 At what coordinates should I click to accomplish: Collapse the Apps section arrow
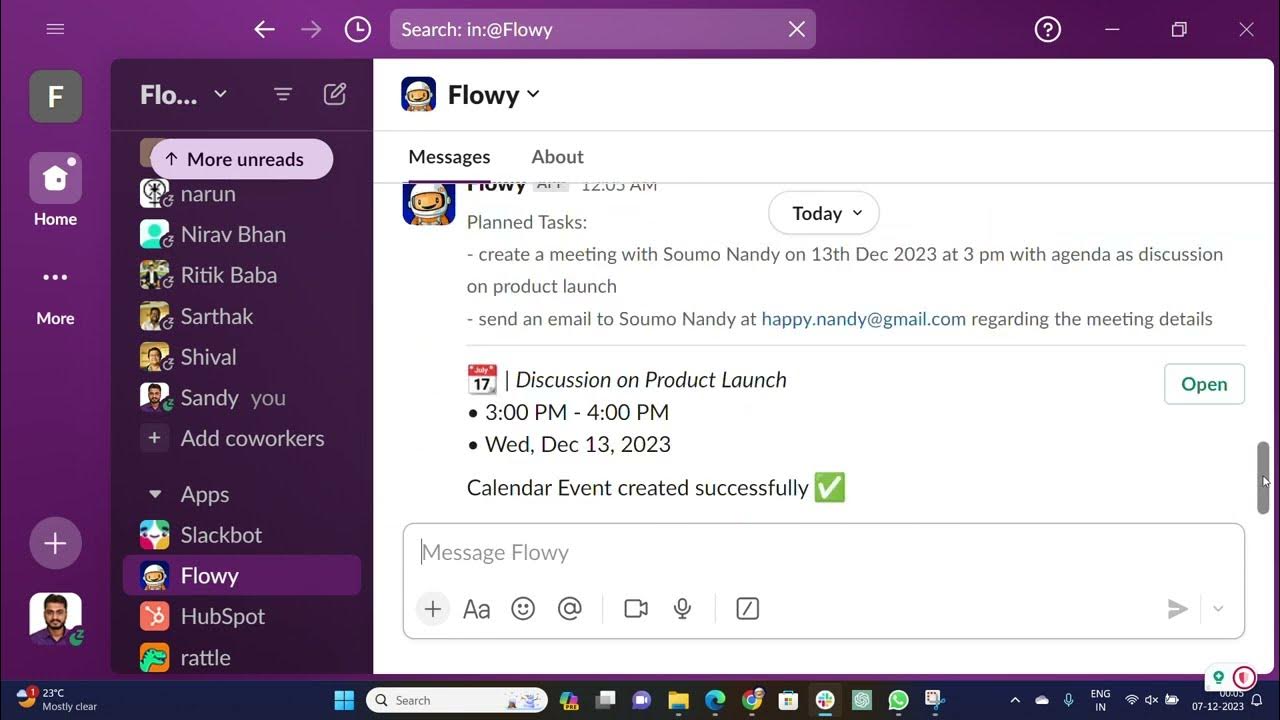[154, 494]
